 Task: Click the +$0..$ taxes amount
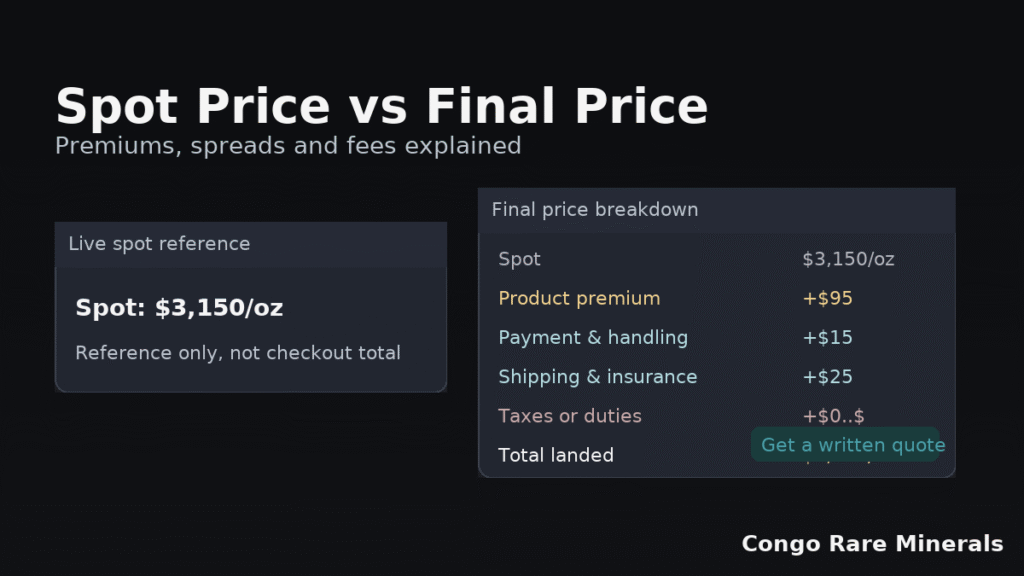click(833, 416)
